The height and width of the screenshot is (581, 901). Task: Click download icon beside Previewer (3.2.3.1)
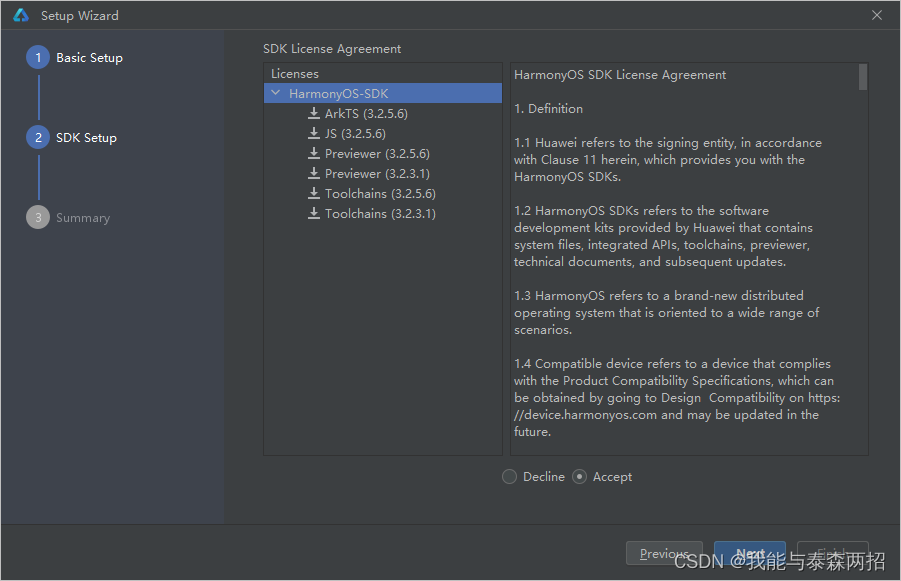coord(314,173)
